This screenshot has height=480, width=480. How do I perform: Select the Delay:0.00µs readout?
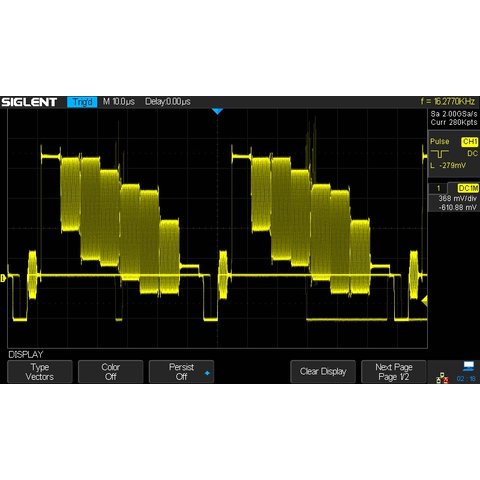(168, 102)
